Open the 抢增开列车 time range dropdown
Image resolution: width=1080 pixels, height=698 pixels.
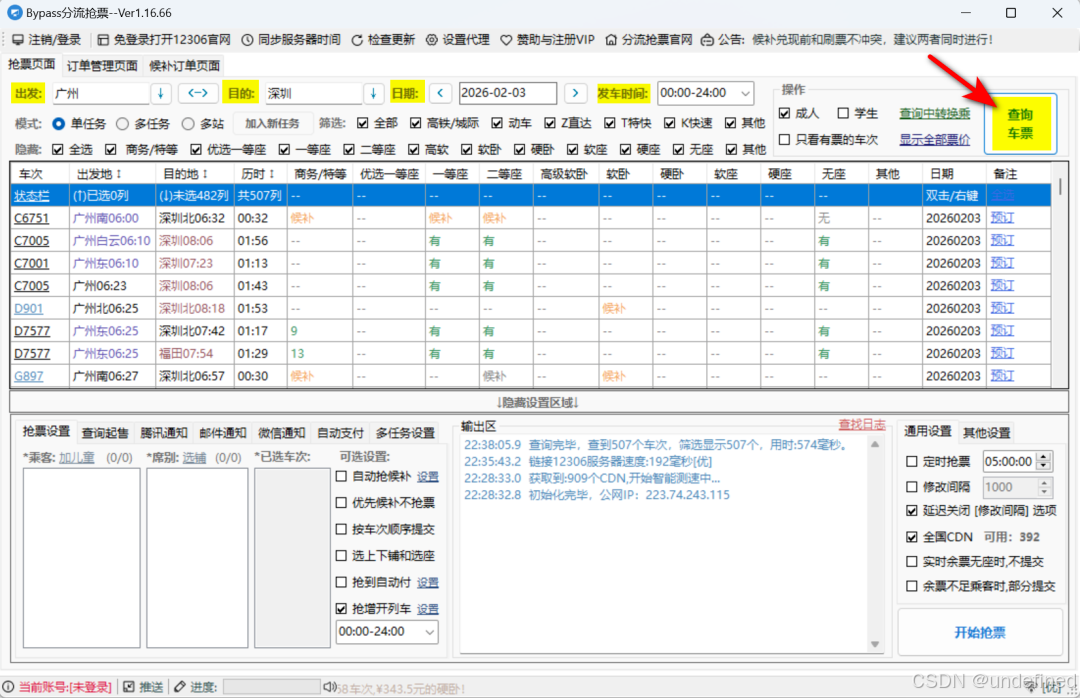(x=430, y=632)
